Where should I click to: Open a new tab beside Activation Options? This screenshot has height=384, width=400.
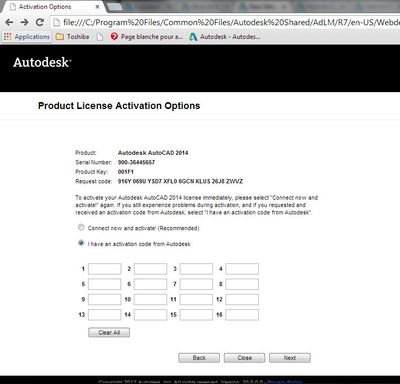[116, 7]
